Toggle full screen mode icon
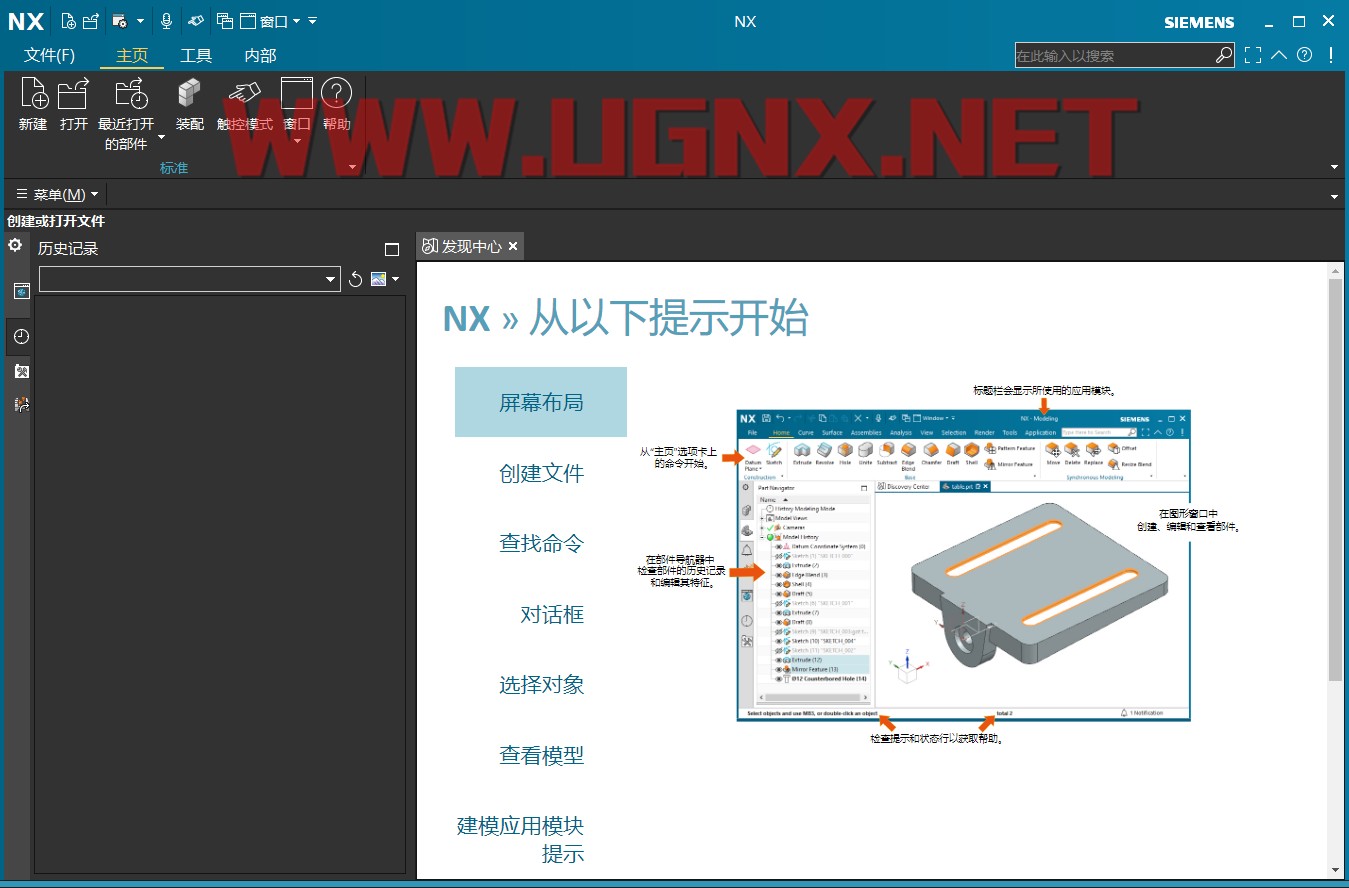The height and width of the screenshot is (888, 1349). 1253,56
